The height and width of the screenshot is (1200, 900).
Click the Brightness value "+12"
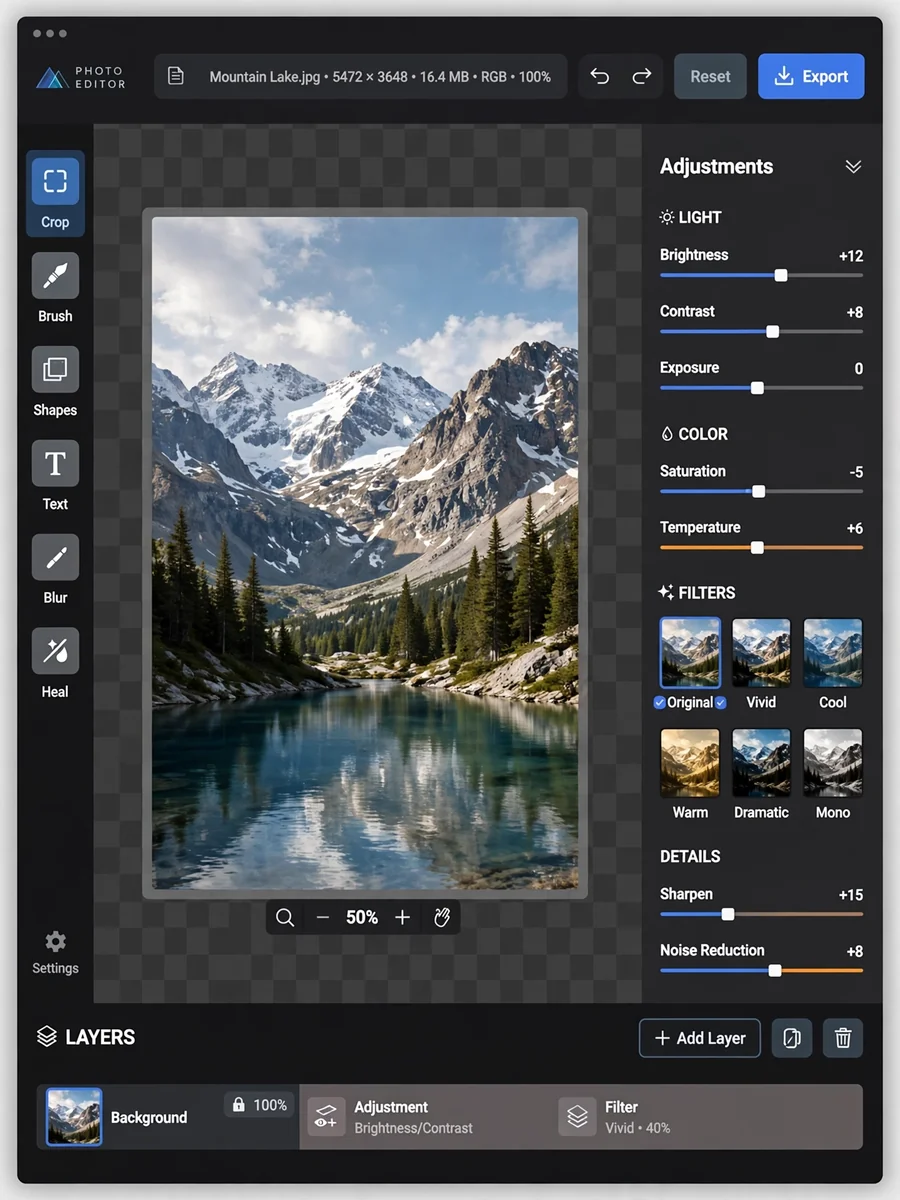coord(851,256)
